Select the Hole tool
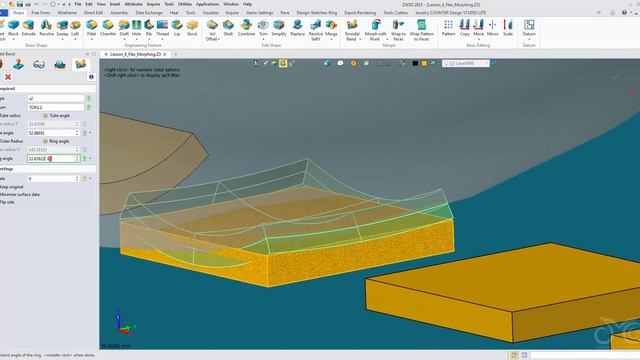 tap(136, 28)
